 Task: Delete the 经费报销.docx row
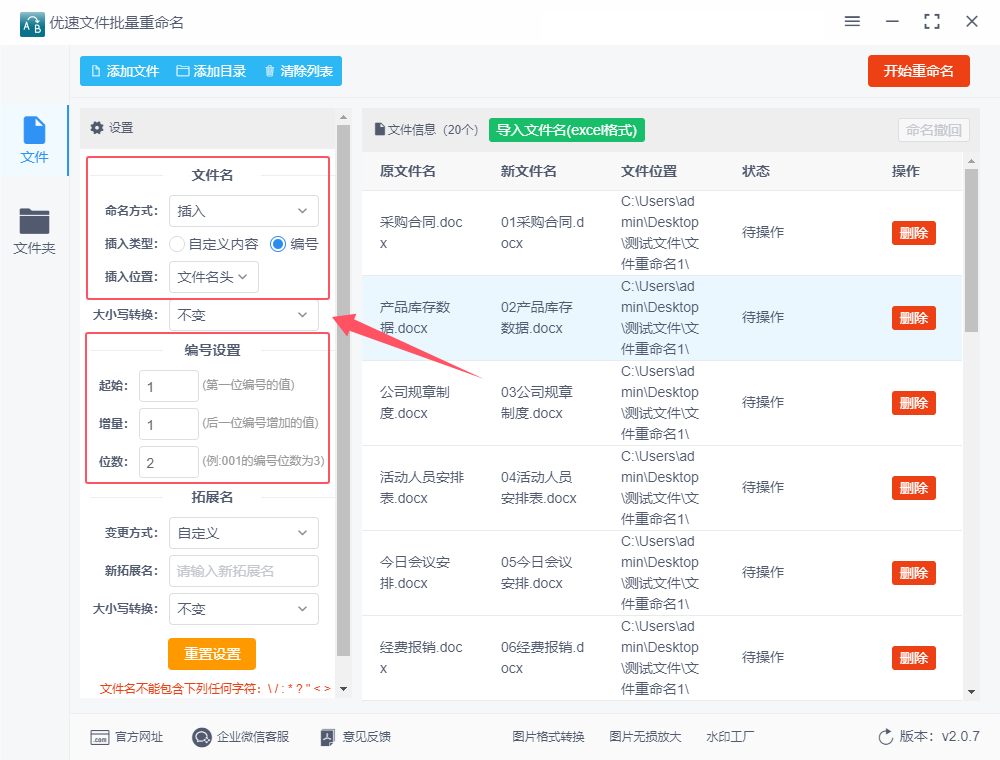coord(913,658)
